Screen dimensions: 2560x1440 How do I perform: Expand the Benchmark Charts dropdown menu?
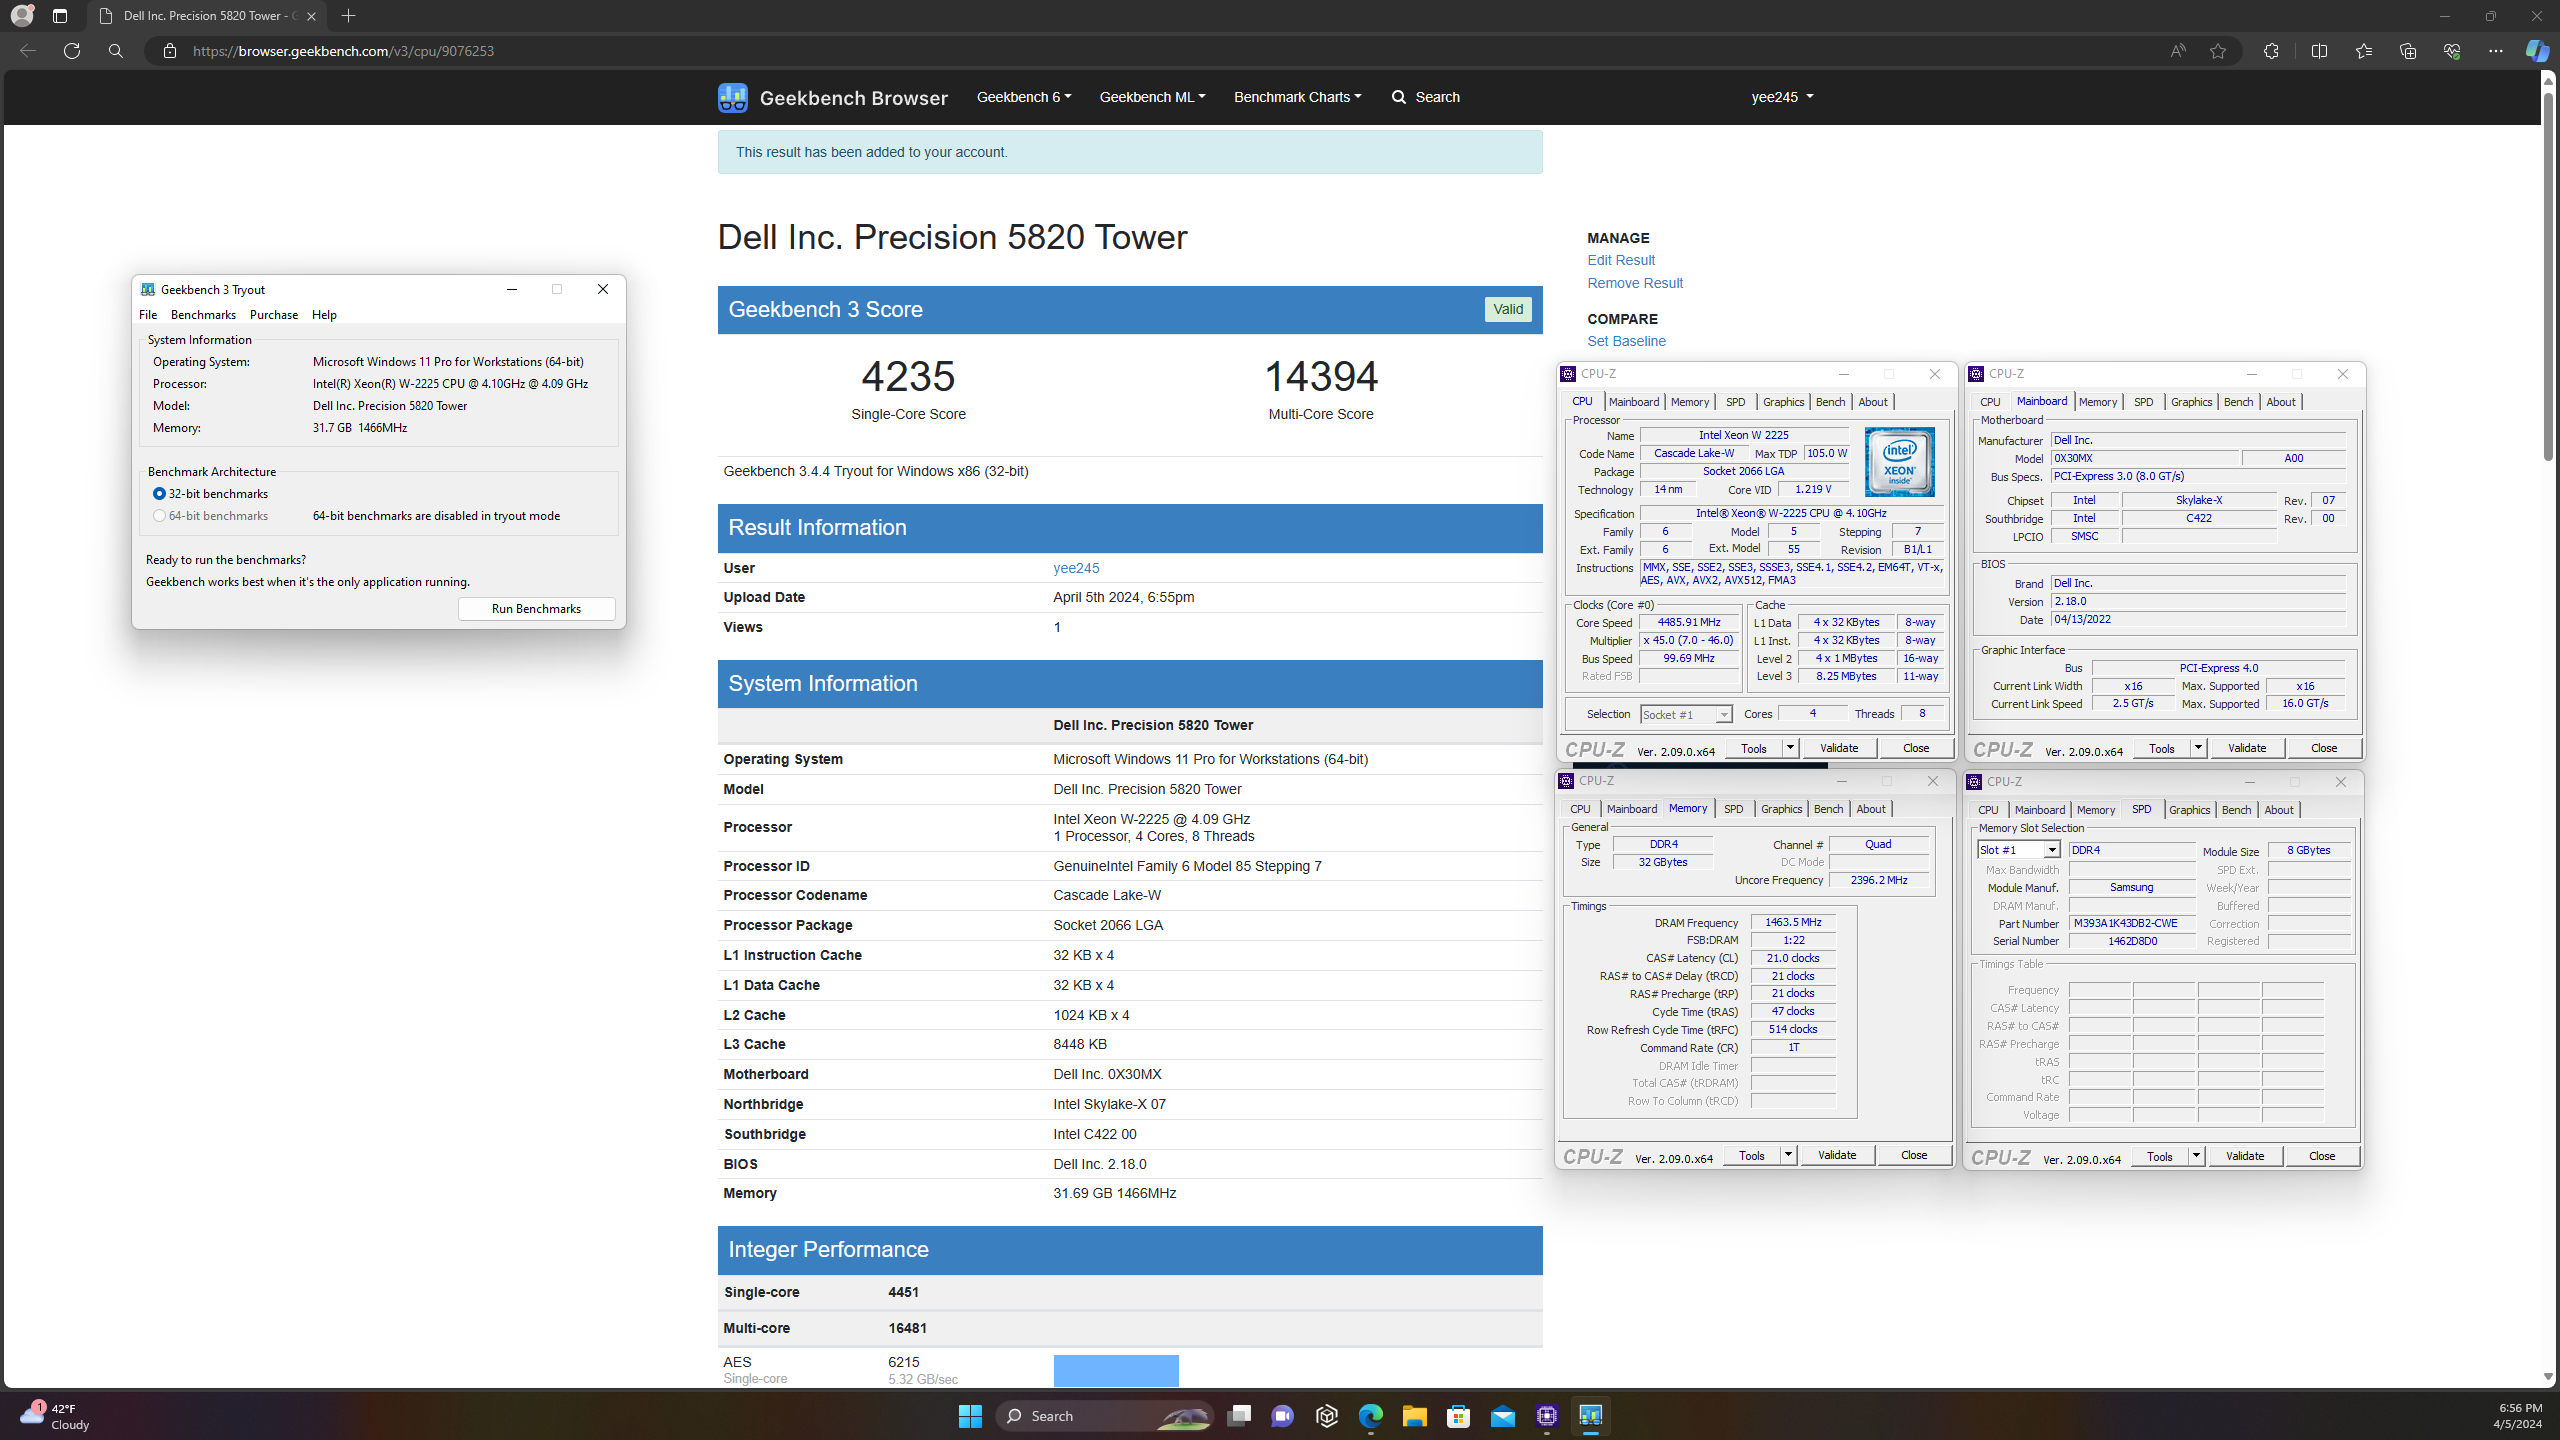point(1297,97)
